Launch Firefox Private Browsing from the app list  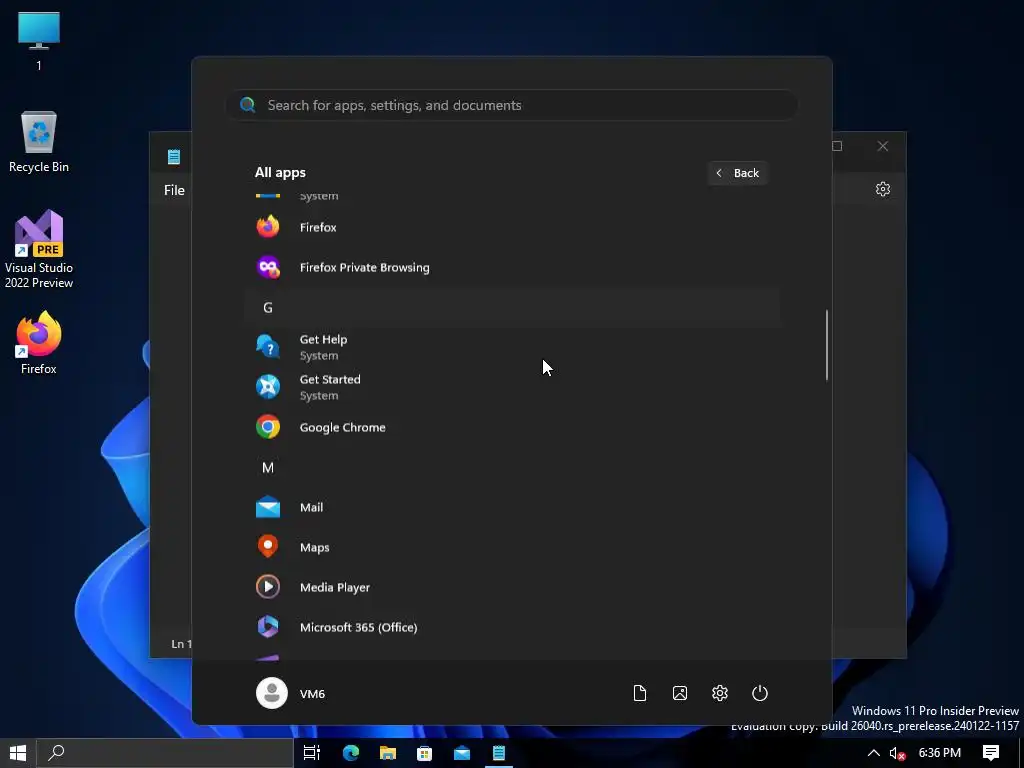[512, 267]
